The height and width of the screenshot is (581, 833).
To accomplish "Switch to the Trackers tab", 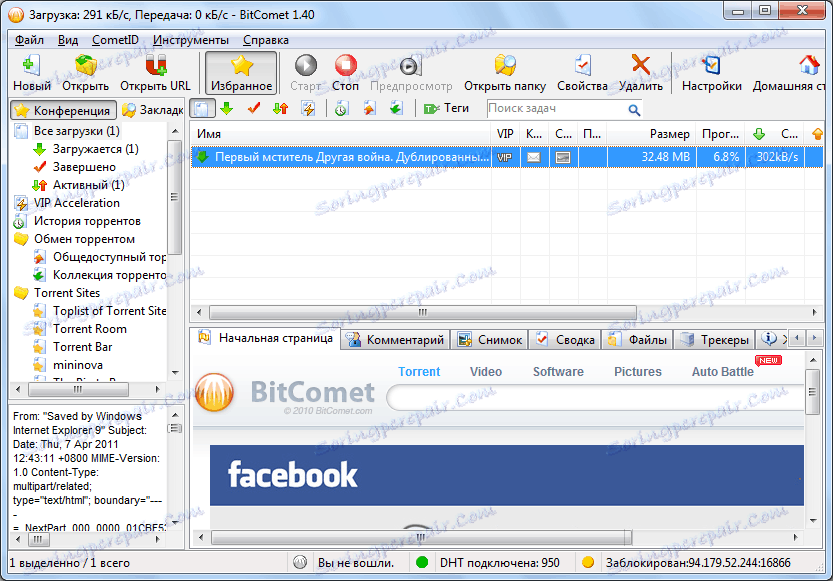I will 714,340.
